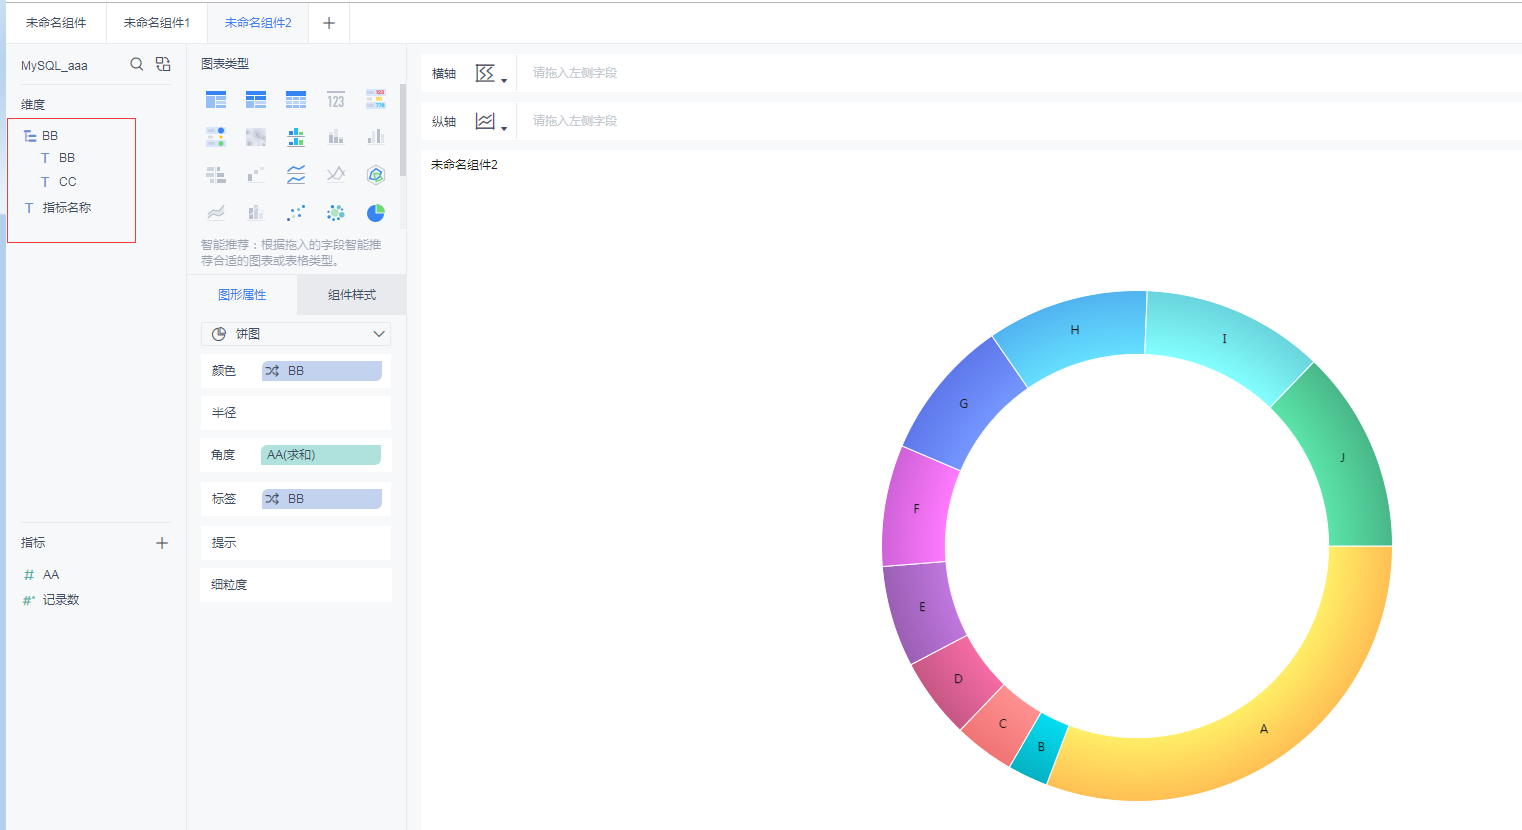Search fields in the MySQL_aaa dataset
This screenshot has width=1522, height=830.
(x=137, y=64)
